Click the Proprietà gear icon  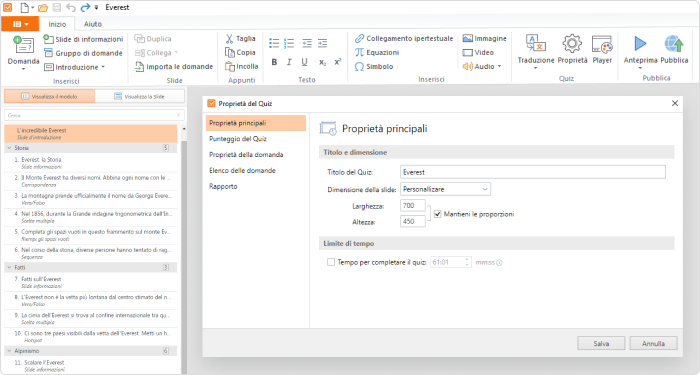coord(572,44)
